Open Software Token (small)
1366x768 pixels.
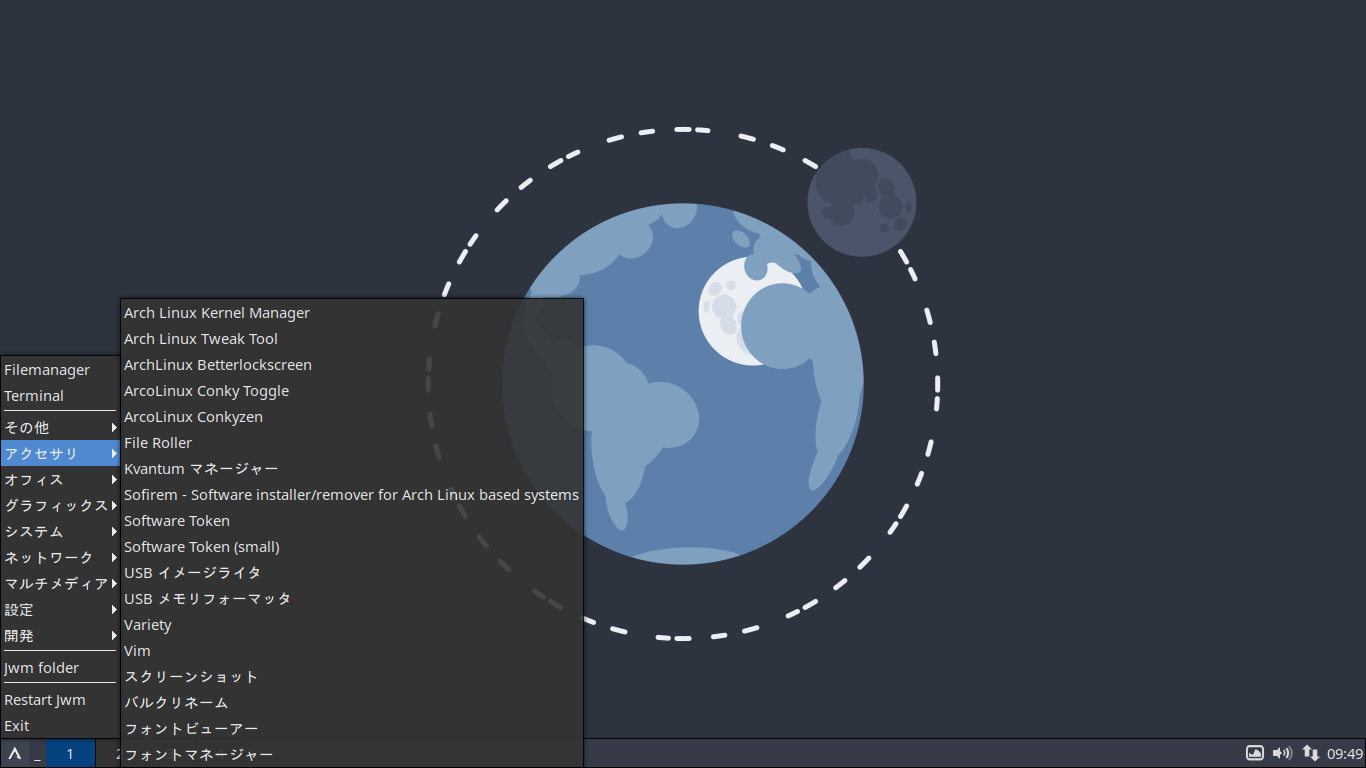[x=352, y=547]
